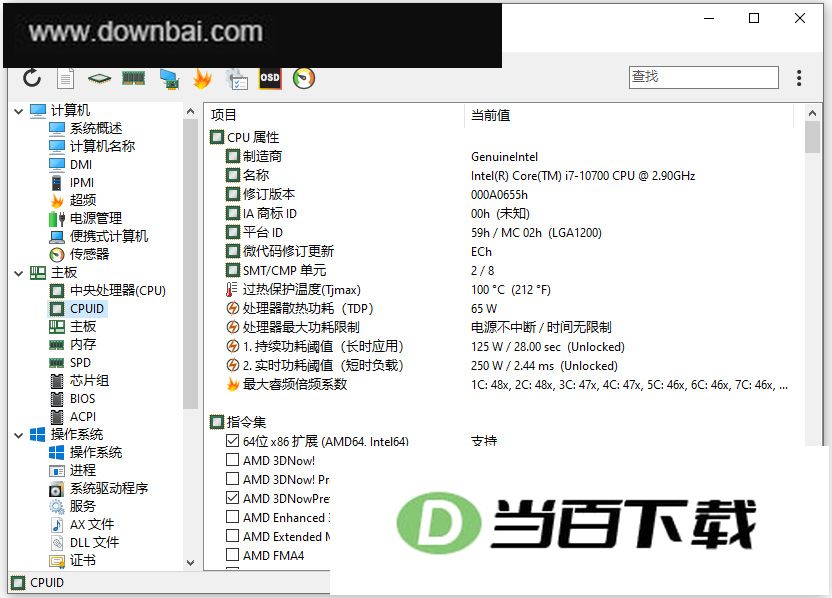This screenshot has height=598, width=832.
Task: Click the tree panel scroll-down arrow
Action: pyautogui.click(x=190, y=562)
